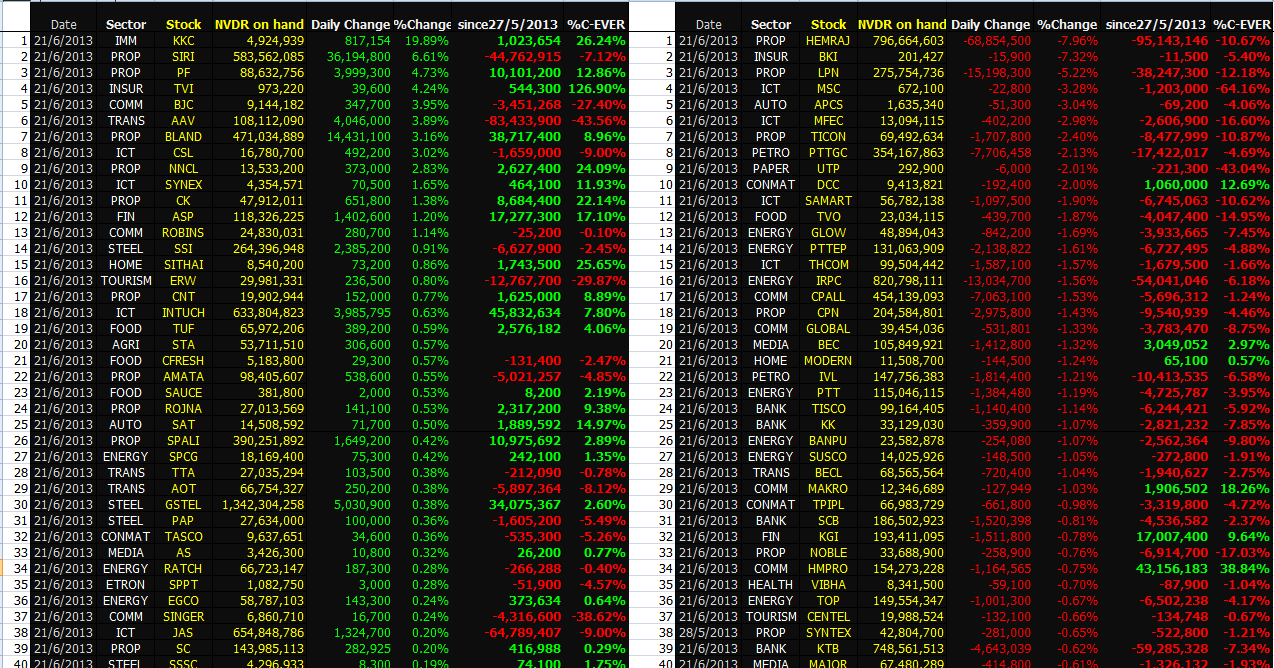The image size is (1274, 668).
Task: Click the PTTEP stock cell
Action: (x=828, y=249)
